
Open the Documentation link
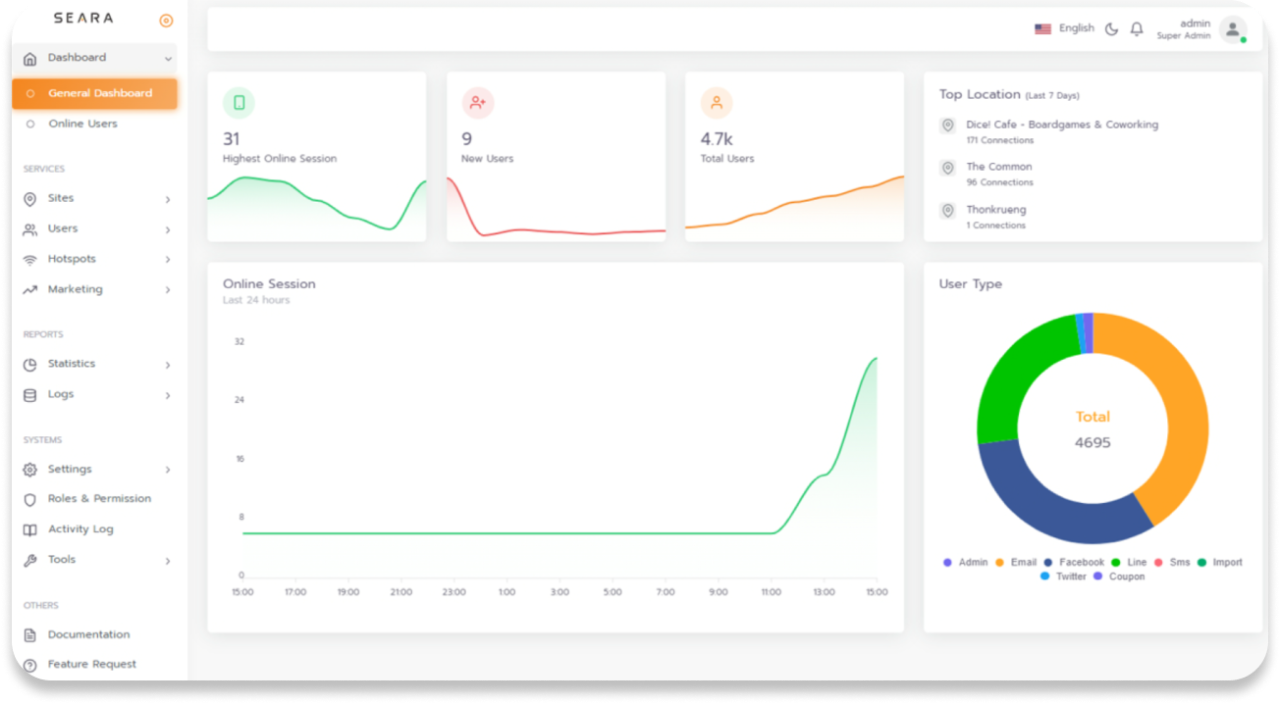[x=89, y=634]
